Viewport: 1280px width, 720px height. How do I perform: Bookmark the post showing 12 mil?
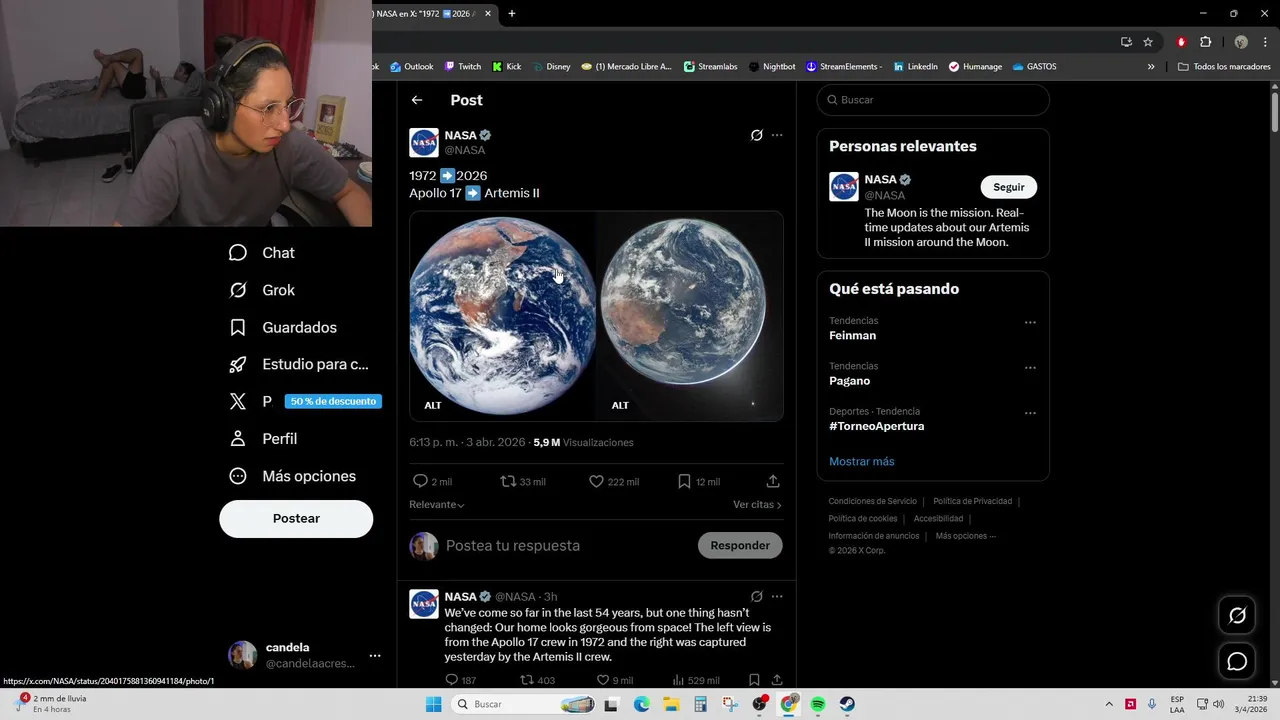pos(684,481)
